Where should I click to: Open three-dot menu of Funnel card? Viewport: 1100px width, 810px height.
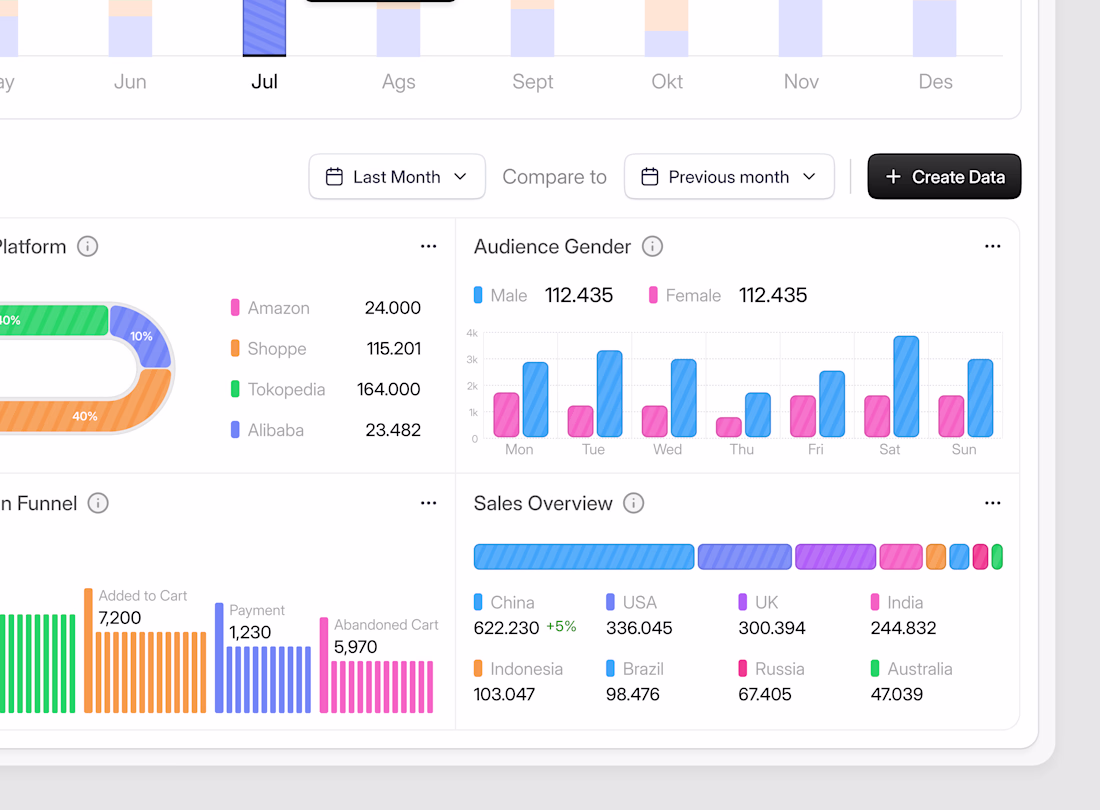[x=429, y=503]
